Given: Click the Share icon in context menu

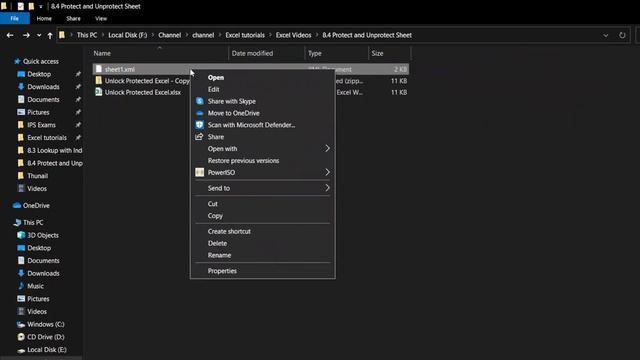Looking at the screenshot, I should 199,137.
